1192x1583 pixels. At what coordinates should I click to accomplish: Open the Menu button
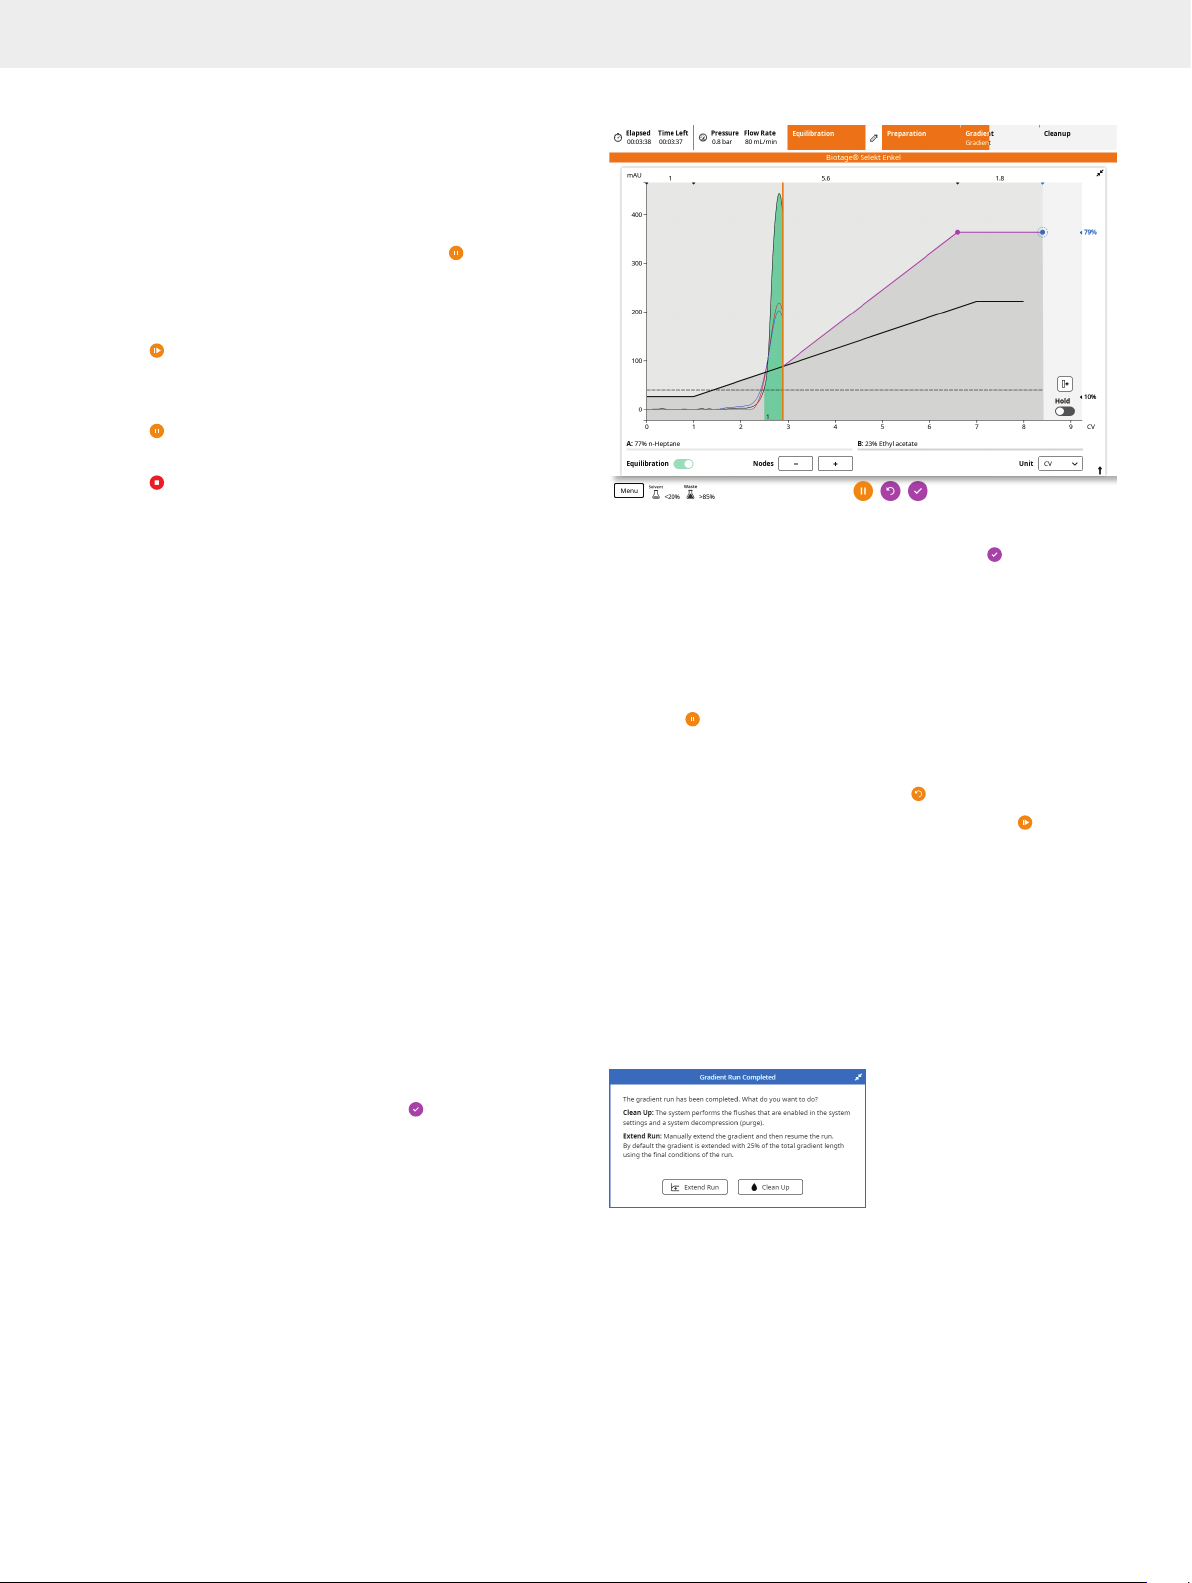point(629,491)
